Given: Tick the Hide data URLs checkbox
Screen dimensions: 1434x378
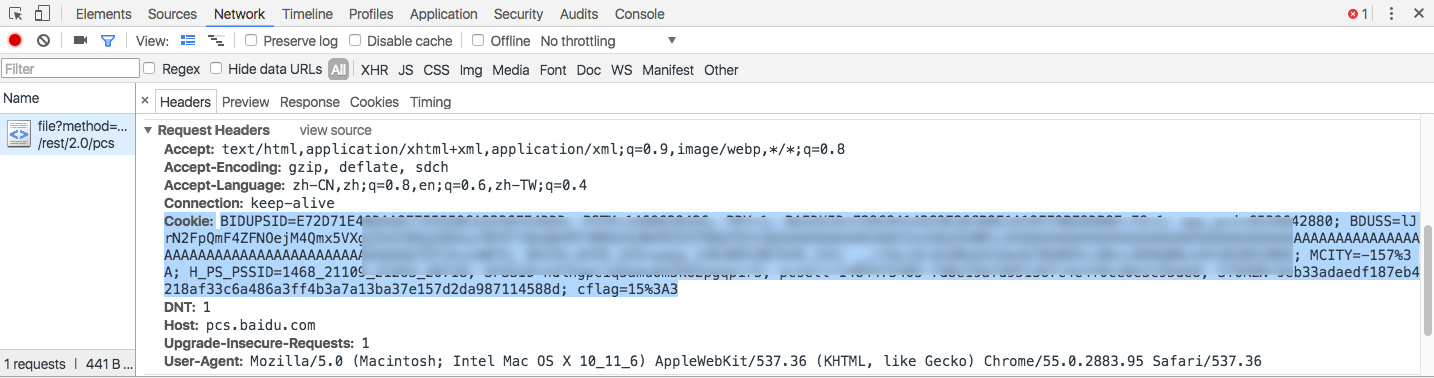Looking at the screenshot, I should pos(216,69).
